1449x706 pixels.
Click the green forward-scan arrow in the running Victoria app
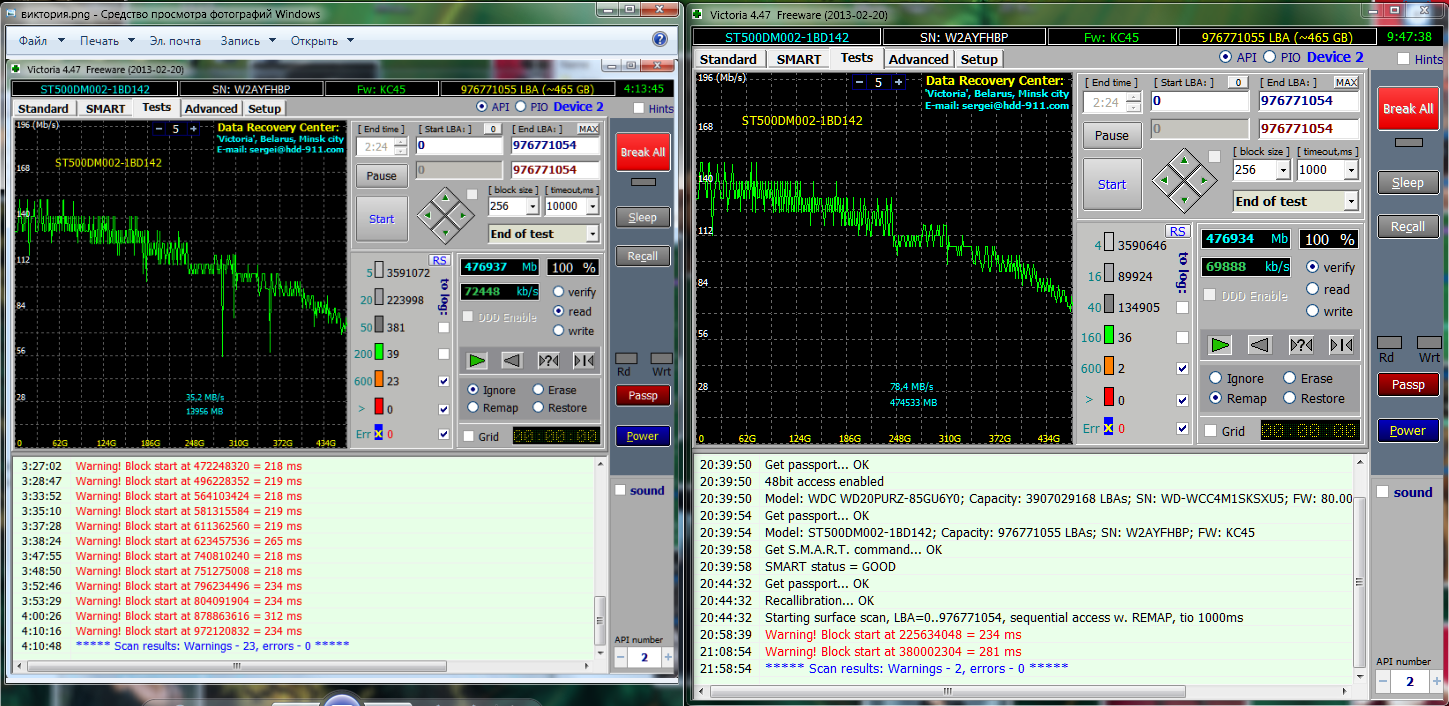click(x=1220, y=345)
